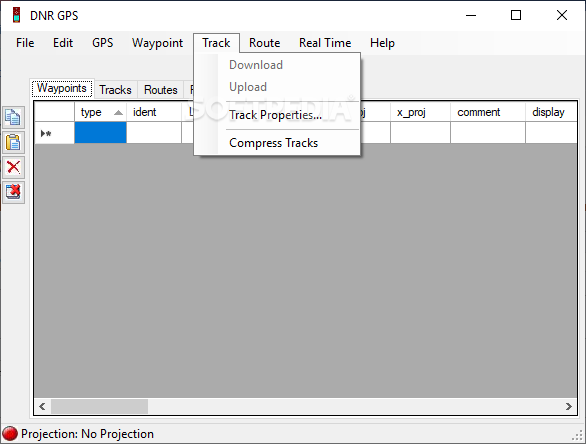This screenshot has height=444, width=586.
Task: Click the x_proj column header
Action: pyautogui.click(x=420, y=112)
